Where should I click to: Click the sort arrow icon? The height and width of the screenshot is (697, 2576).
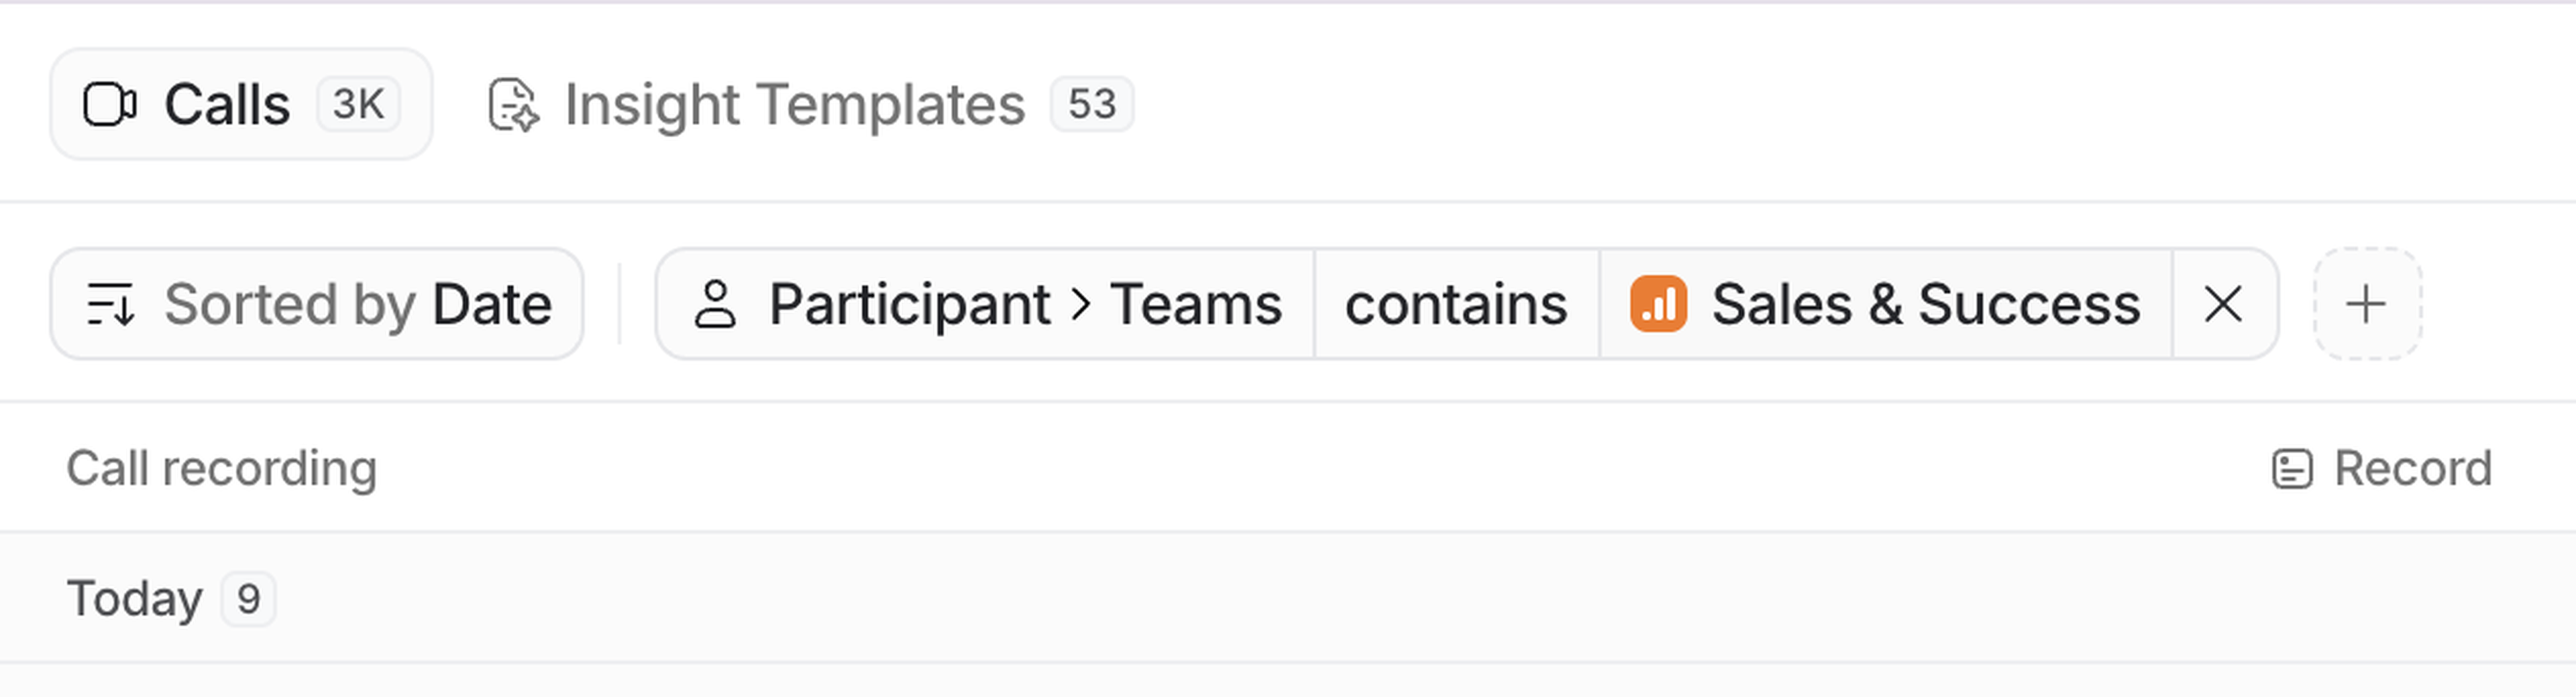point(110,304)
